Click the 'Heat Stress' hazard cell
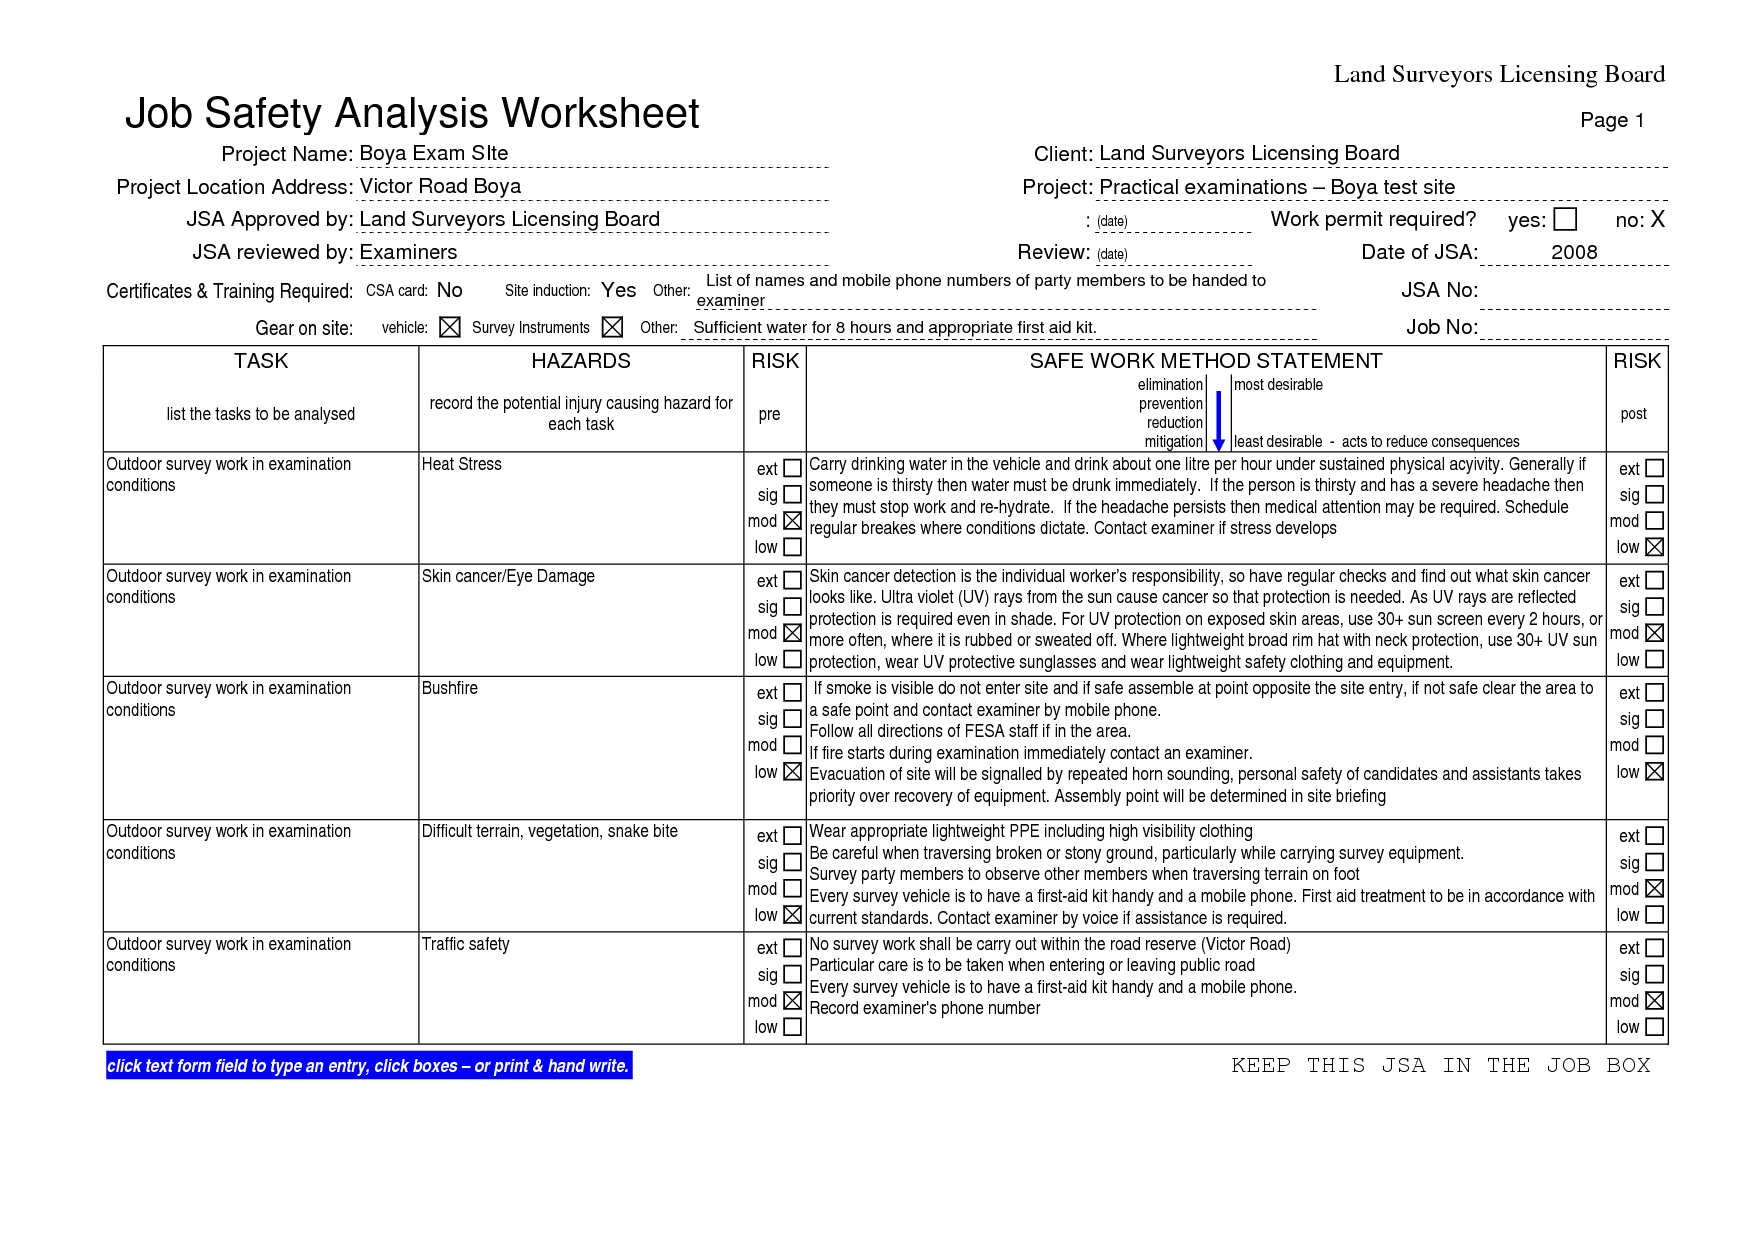This screenshot has height=1240, width=1754. 581,508
